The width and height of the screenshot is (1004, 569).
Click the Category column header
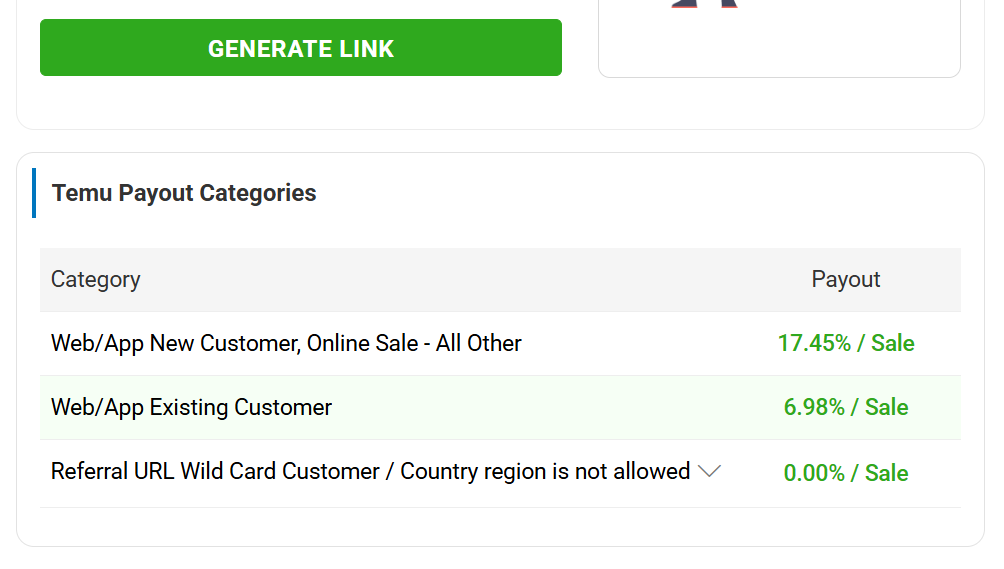96,279
